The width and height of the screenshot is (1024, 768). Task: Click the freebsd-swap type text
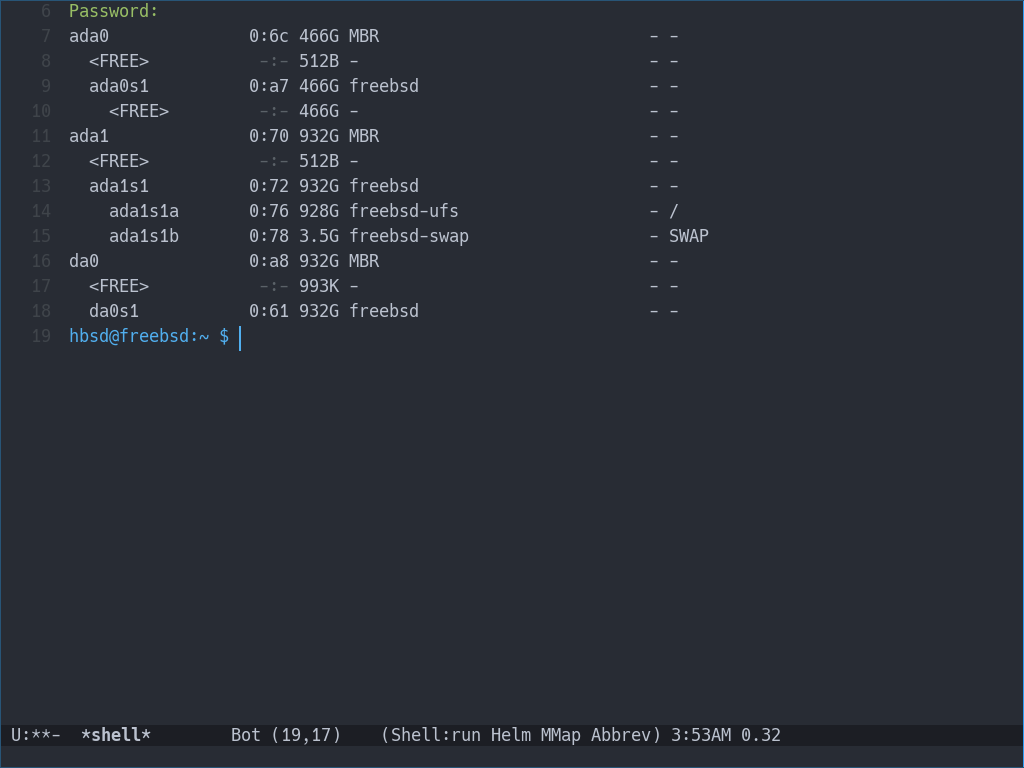coord(409,236)
